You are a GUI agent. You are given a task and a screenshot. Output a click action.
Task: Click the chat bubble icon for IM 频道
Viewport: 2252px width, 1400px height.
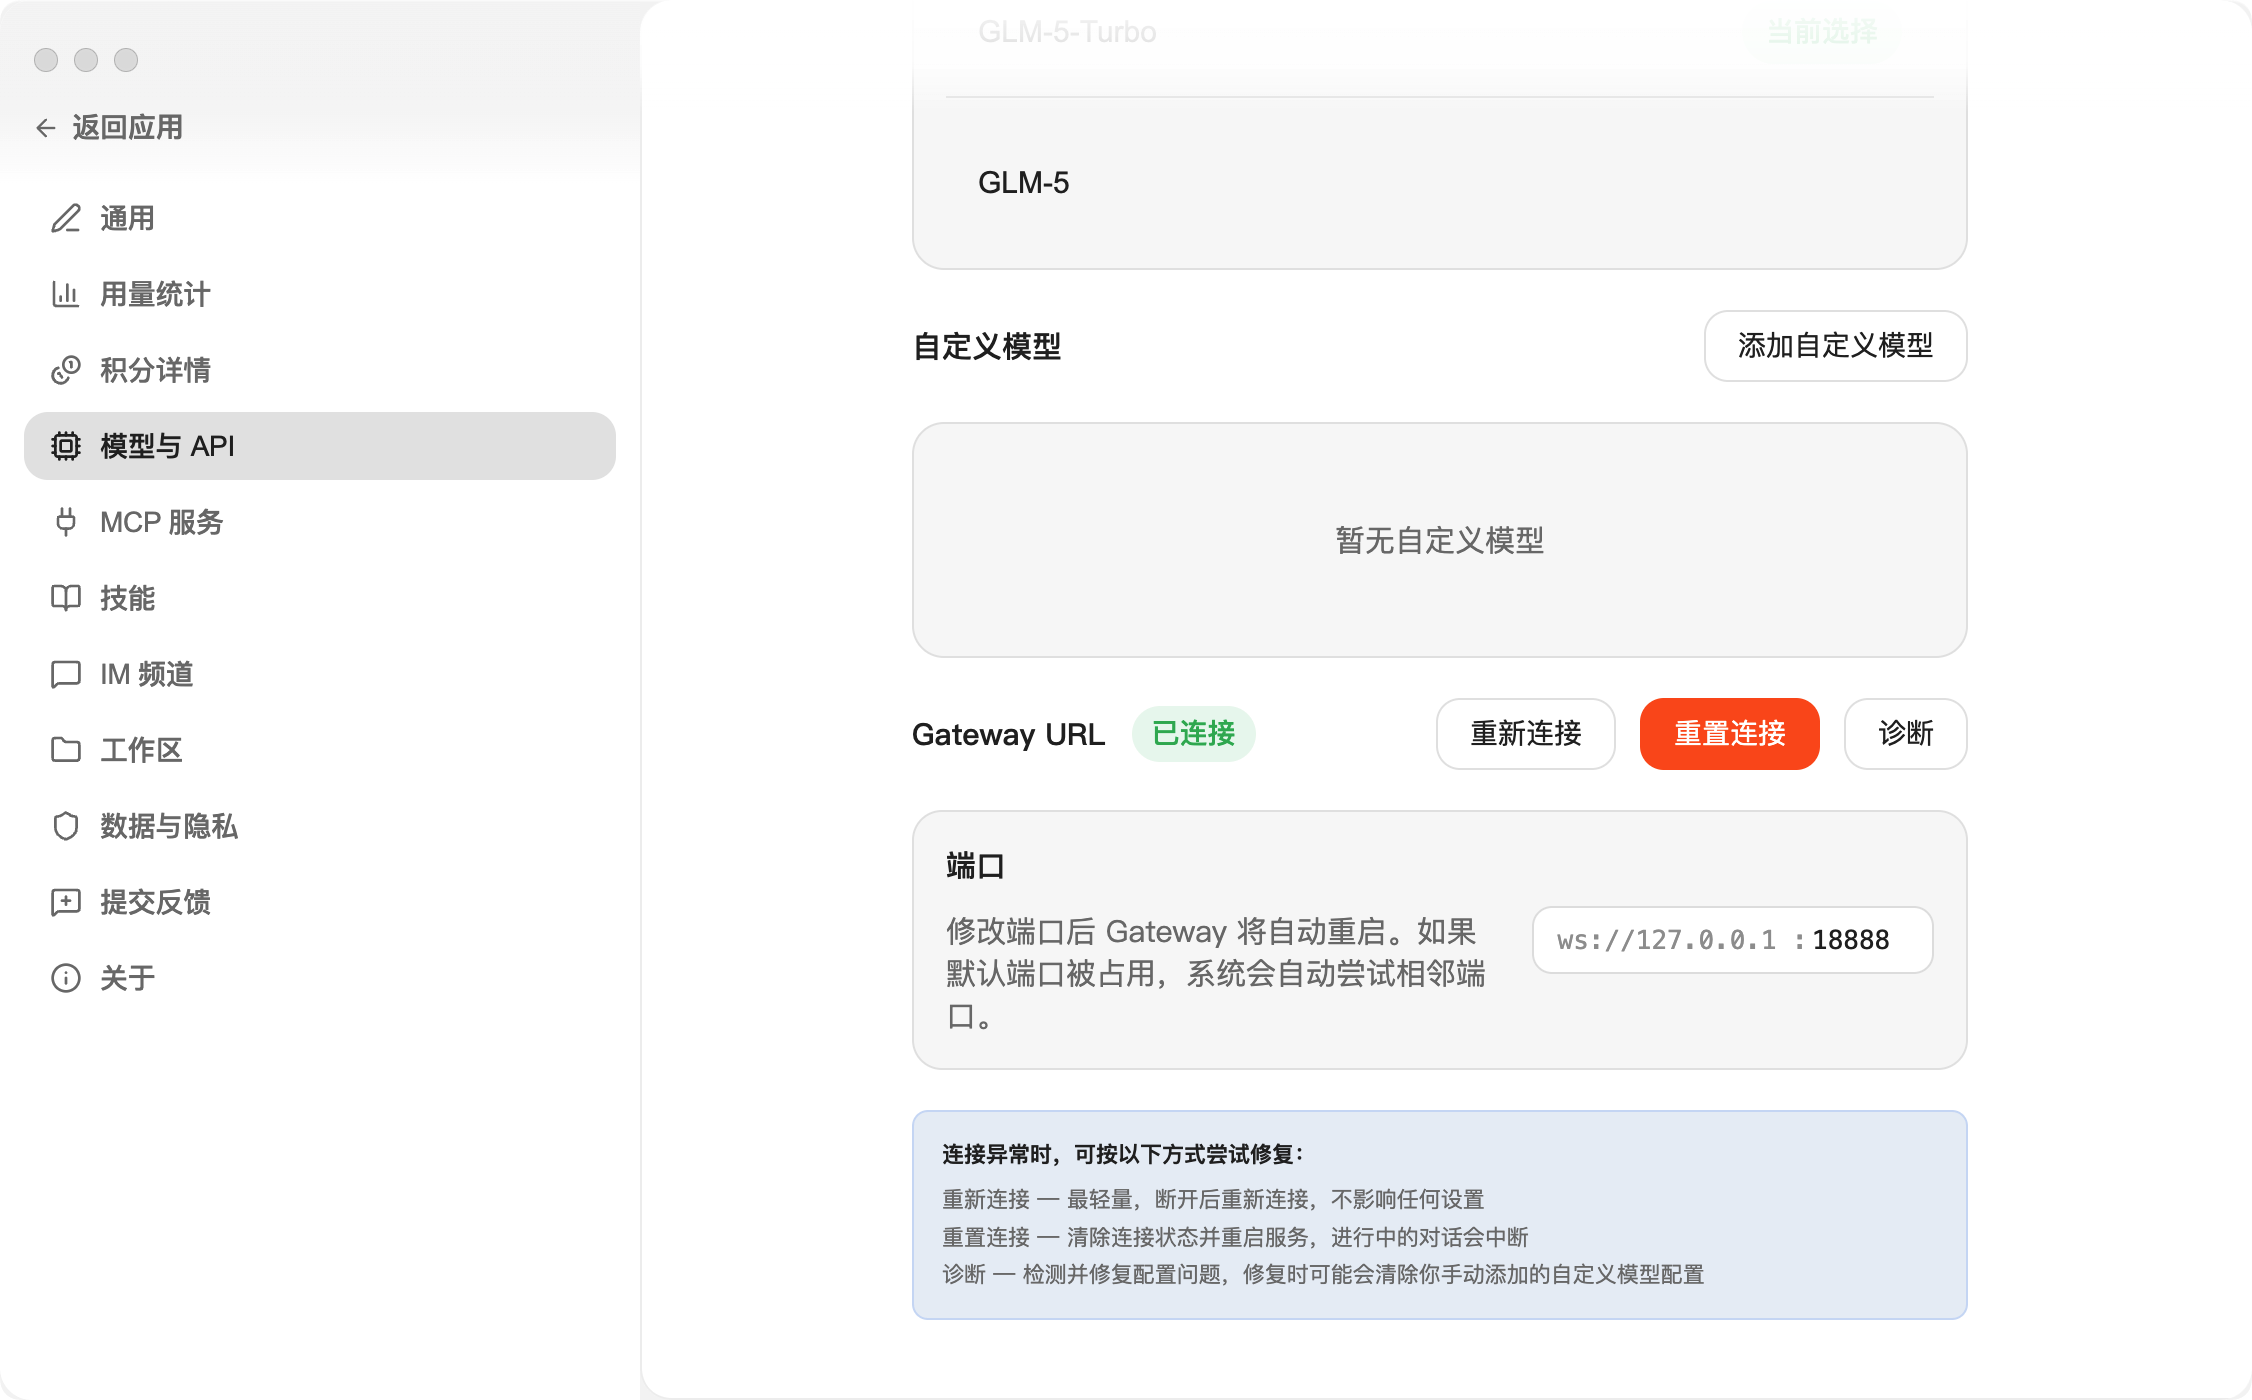(66, 674)
